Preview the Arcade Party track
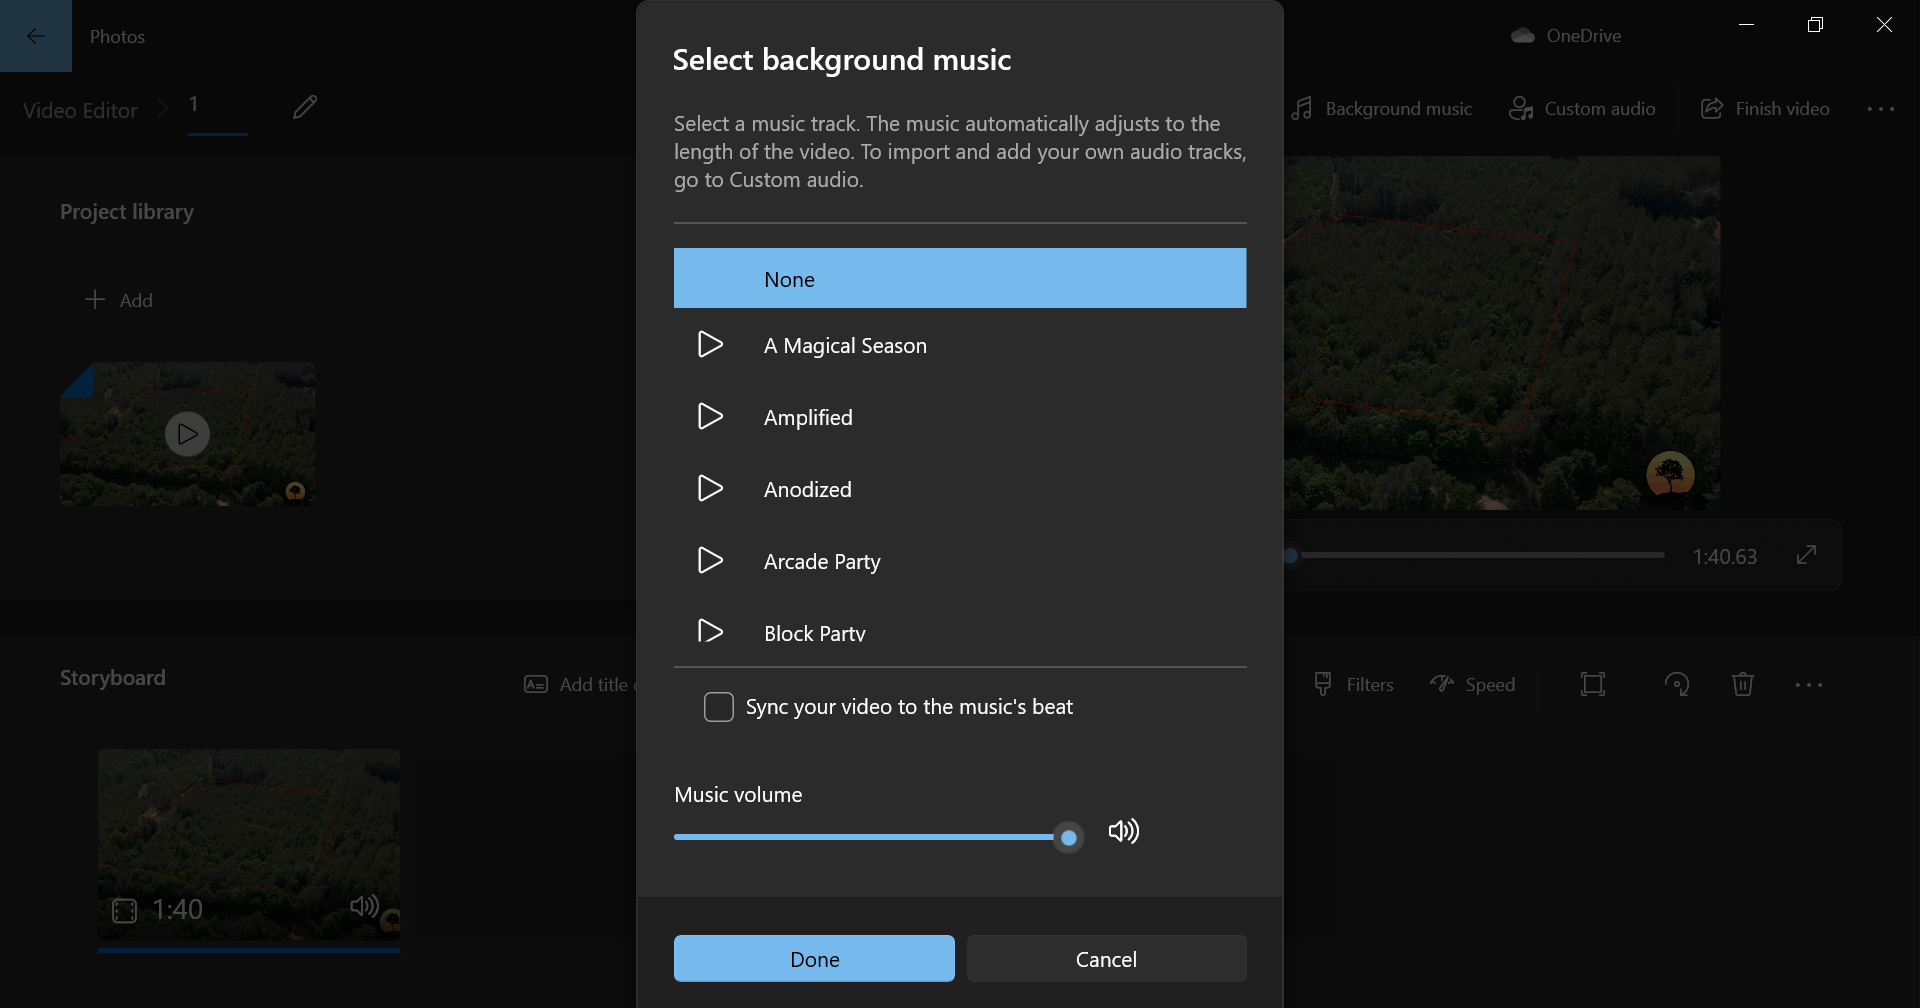Viewport: 1920px width, 1008px height. point(710,561)
